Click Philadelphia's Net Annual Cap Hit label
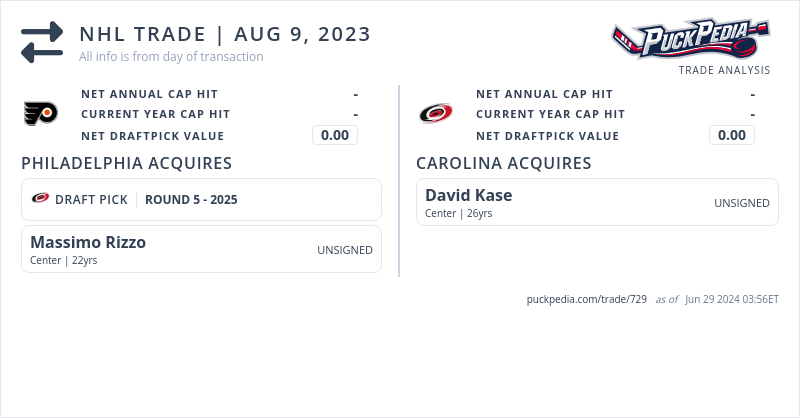 click(149, 94)
